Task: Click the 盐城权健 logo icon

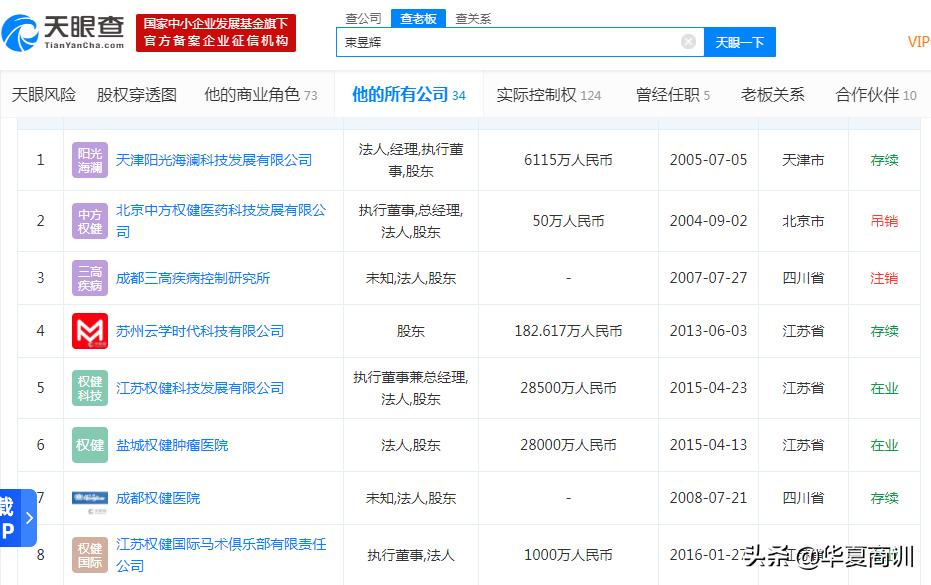Action: [89, 444]
